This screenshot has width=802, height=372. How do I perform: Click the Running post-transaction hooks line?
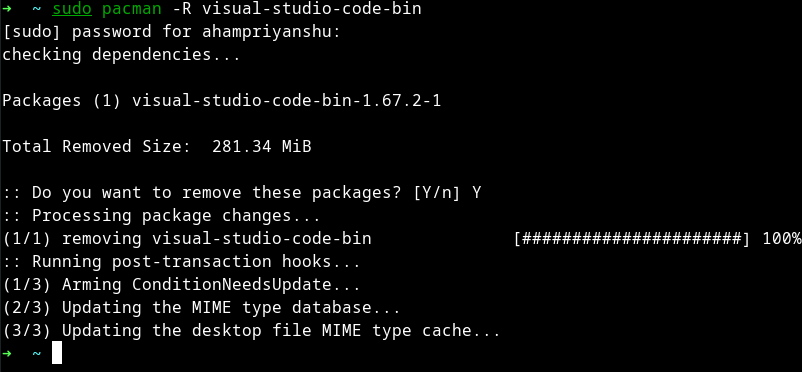coord(182,261)
